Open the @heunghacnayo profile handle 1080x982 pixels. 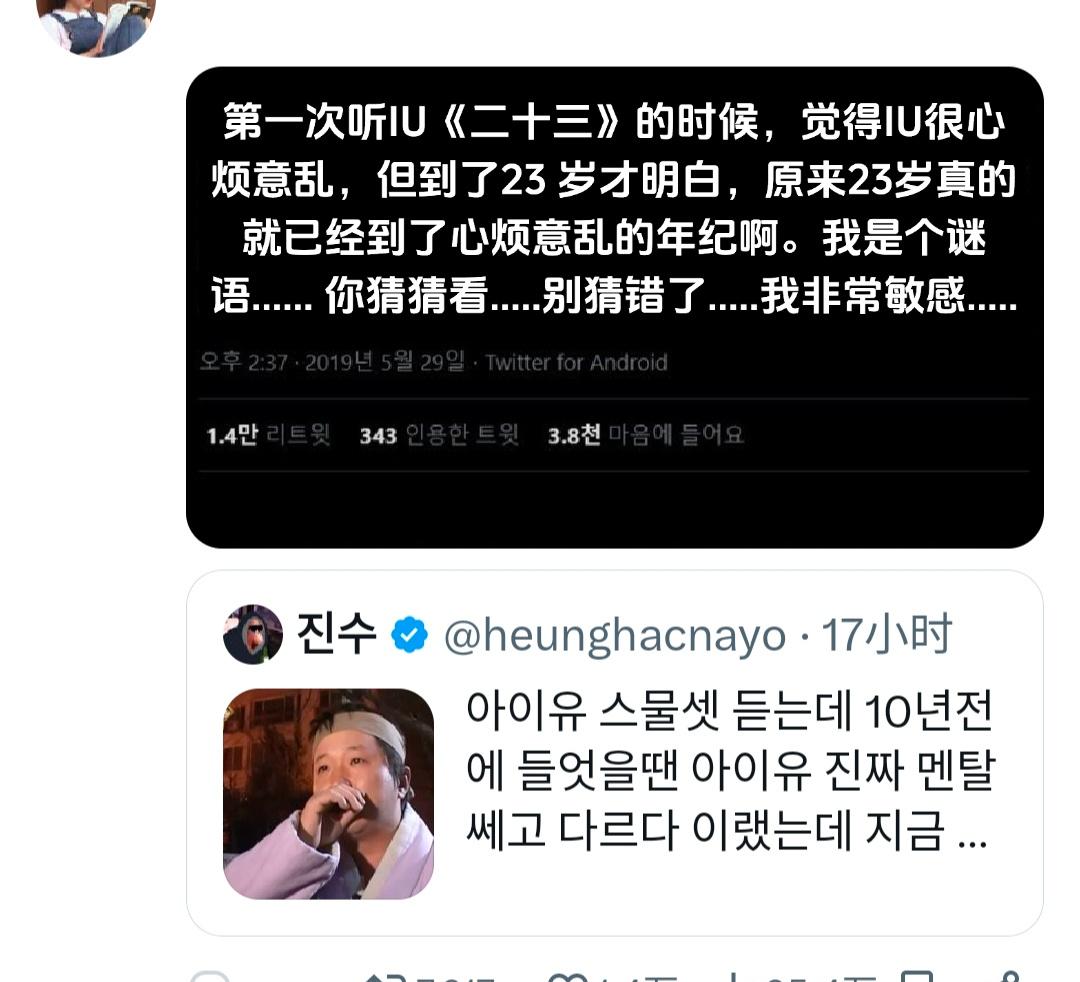point(615,636)
